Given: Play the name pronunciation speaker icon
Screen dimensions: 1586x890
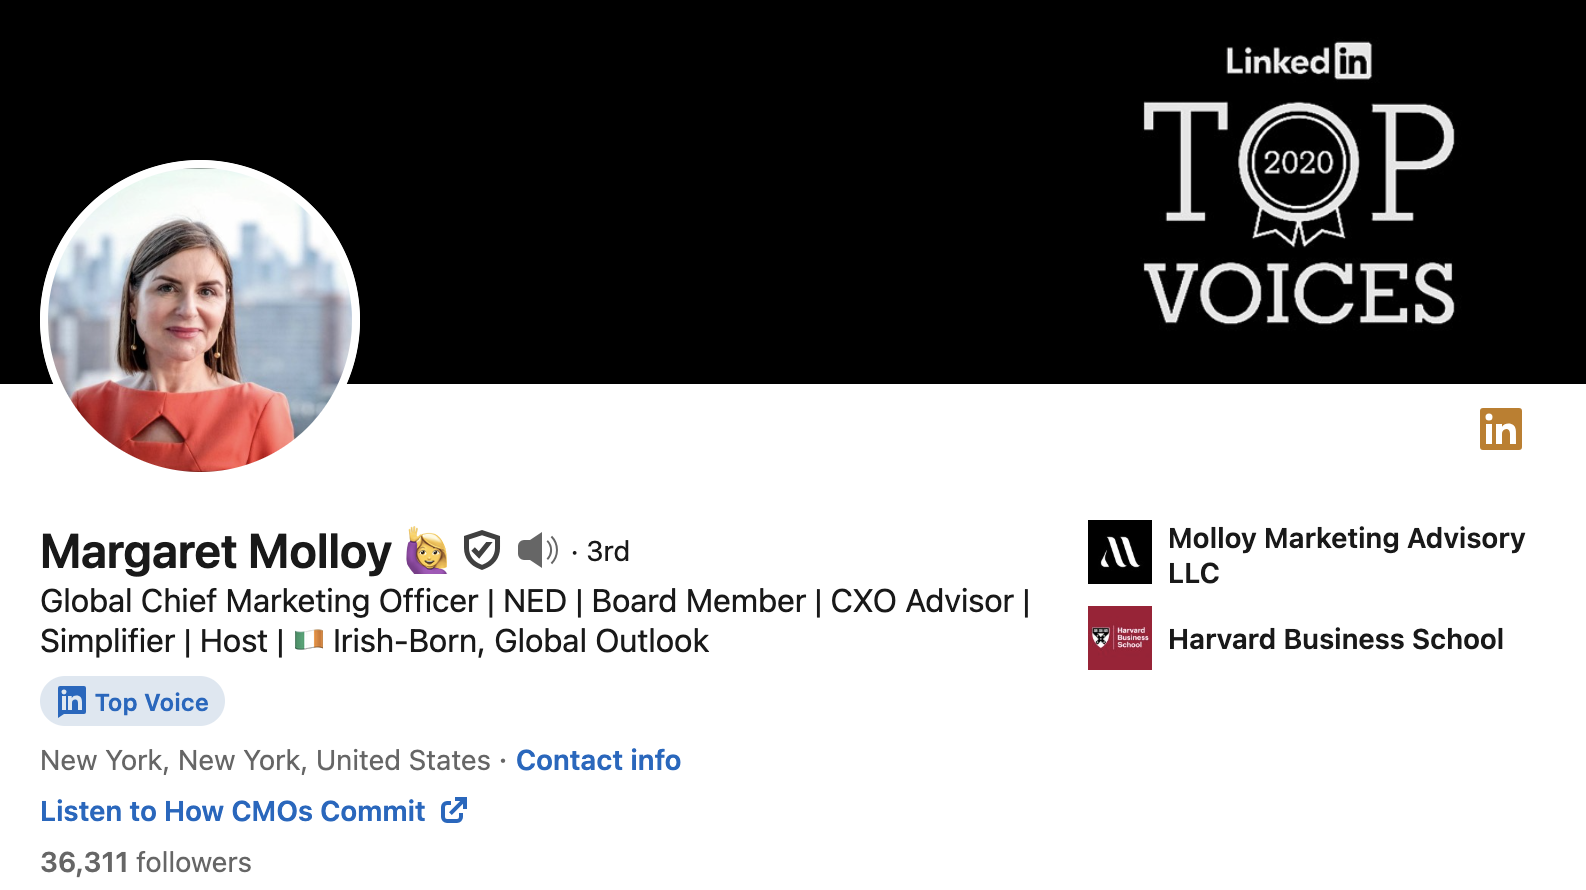Looking at the screenshot, I should pyautogui.click(x=537, y=550).
